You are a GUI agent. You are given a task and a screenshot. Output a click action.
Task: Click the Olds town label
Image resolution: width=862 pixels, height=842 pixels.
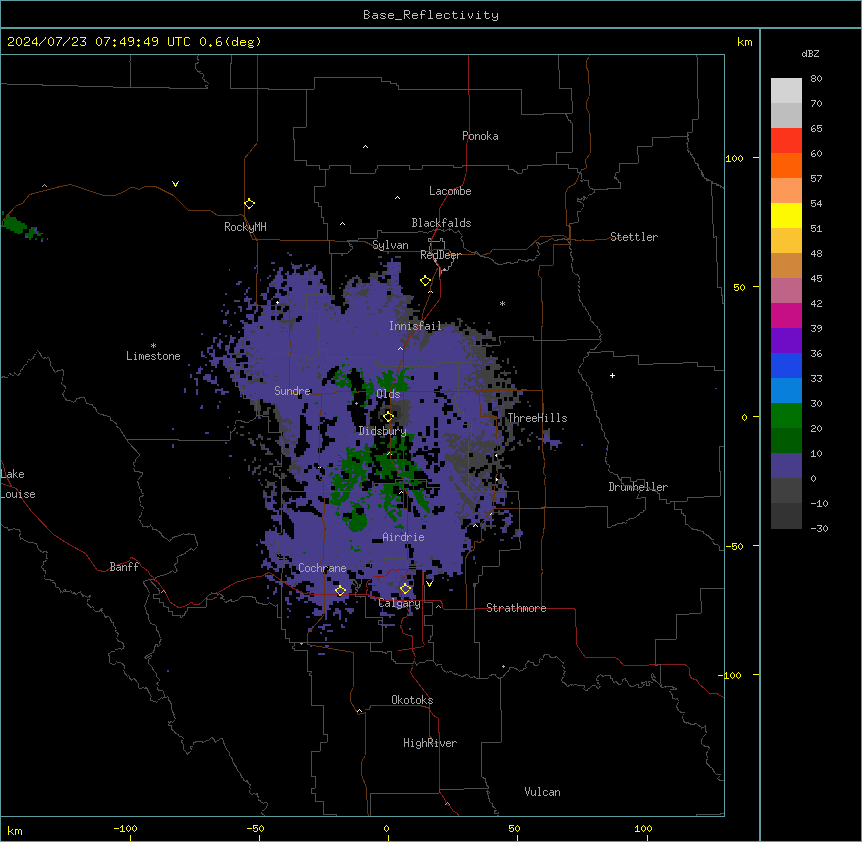[x=388, y=394]
